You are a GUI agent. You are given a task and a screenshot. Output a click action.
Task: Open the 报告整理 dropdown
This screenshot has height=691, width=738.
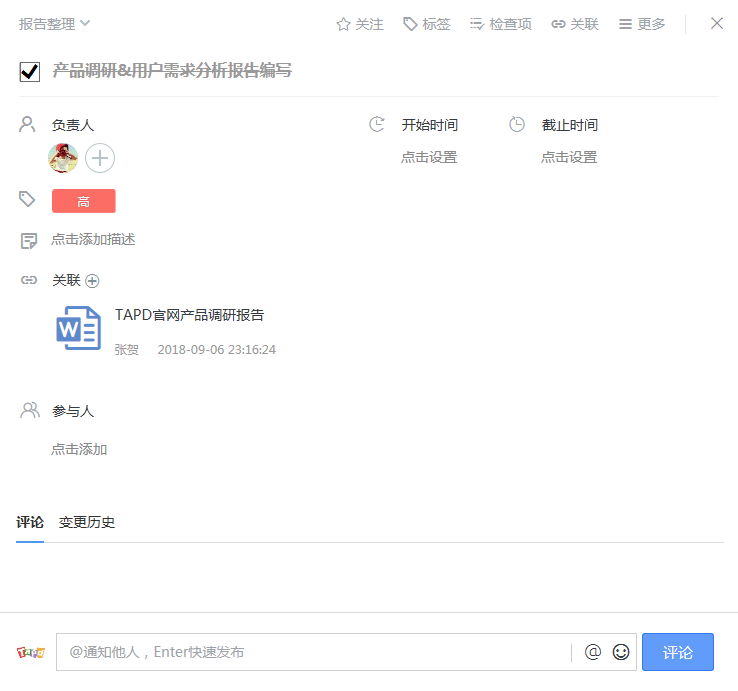(x=54, y=24)
